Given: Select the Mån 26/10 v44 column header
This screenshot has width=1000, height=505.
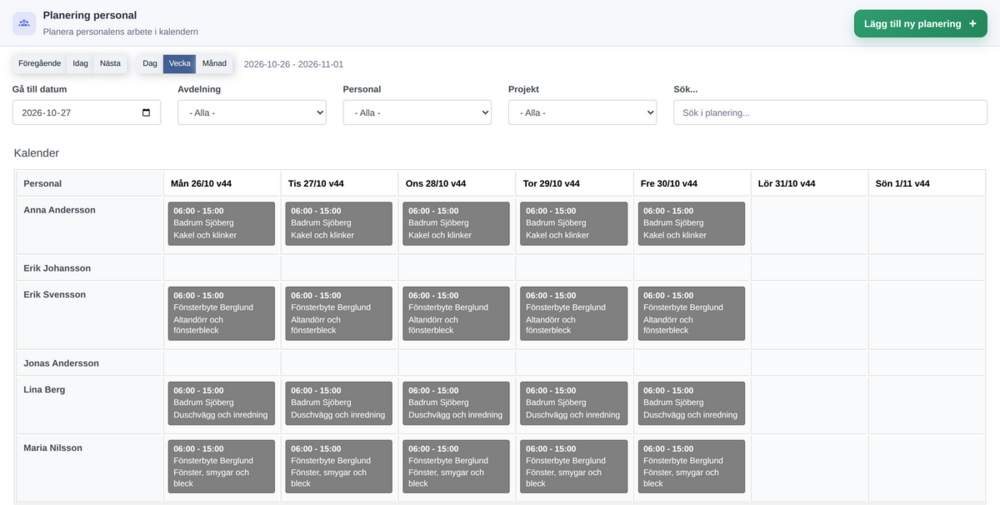Looking at the screenshot, I should click(x=221, y=184).
